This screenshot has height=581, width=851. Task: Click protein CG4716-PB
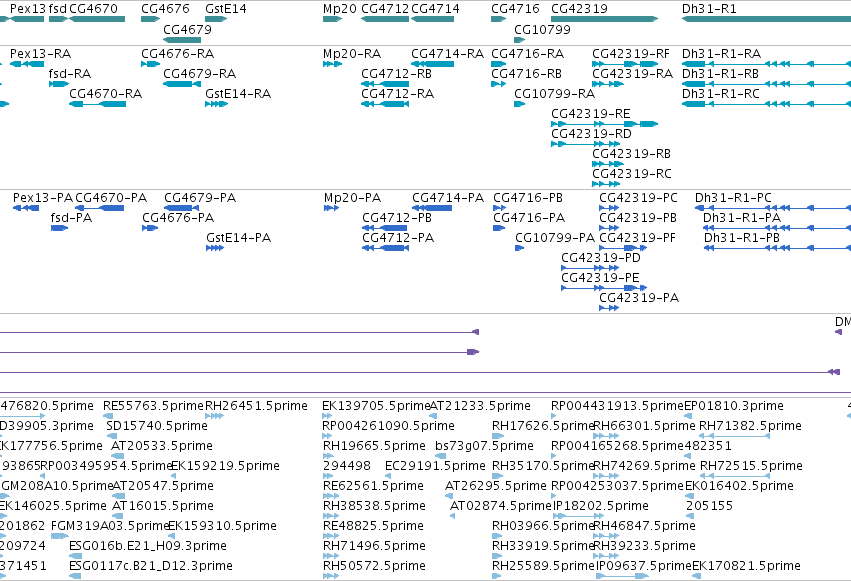pos(528,198)
